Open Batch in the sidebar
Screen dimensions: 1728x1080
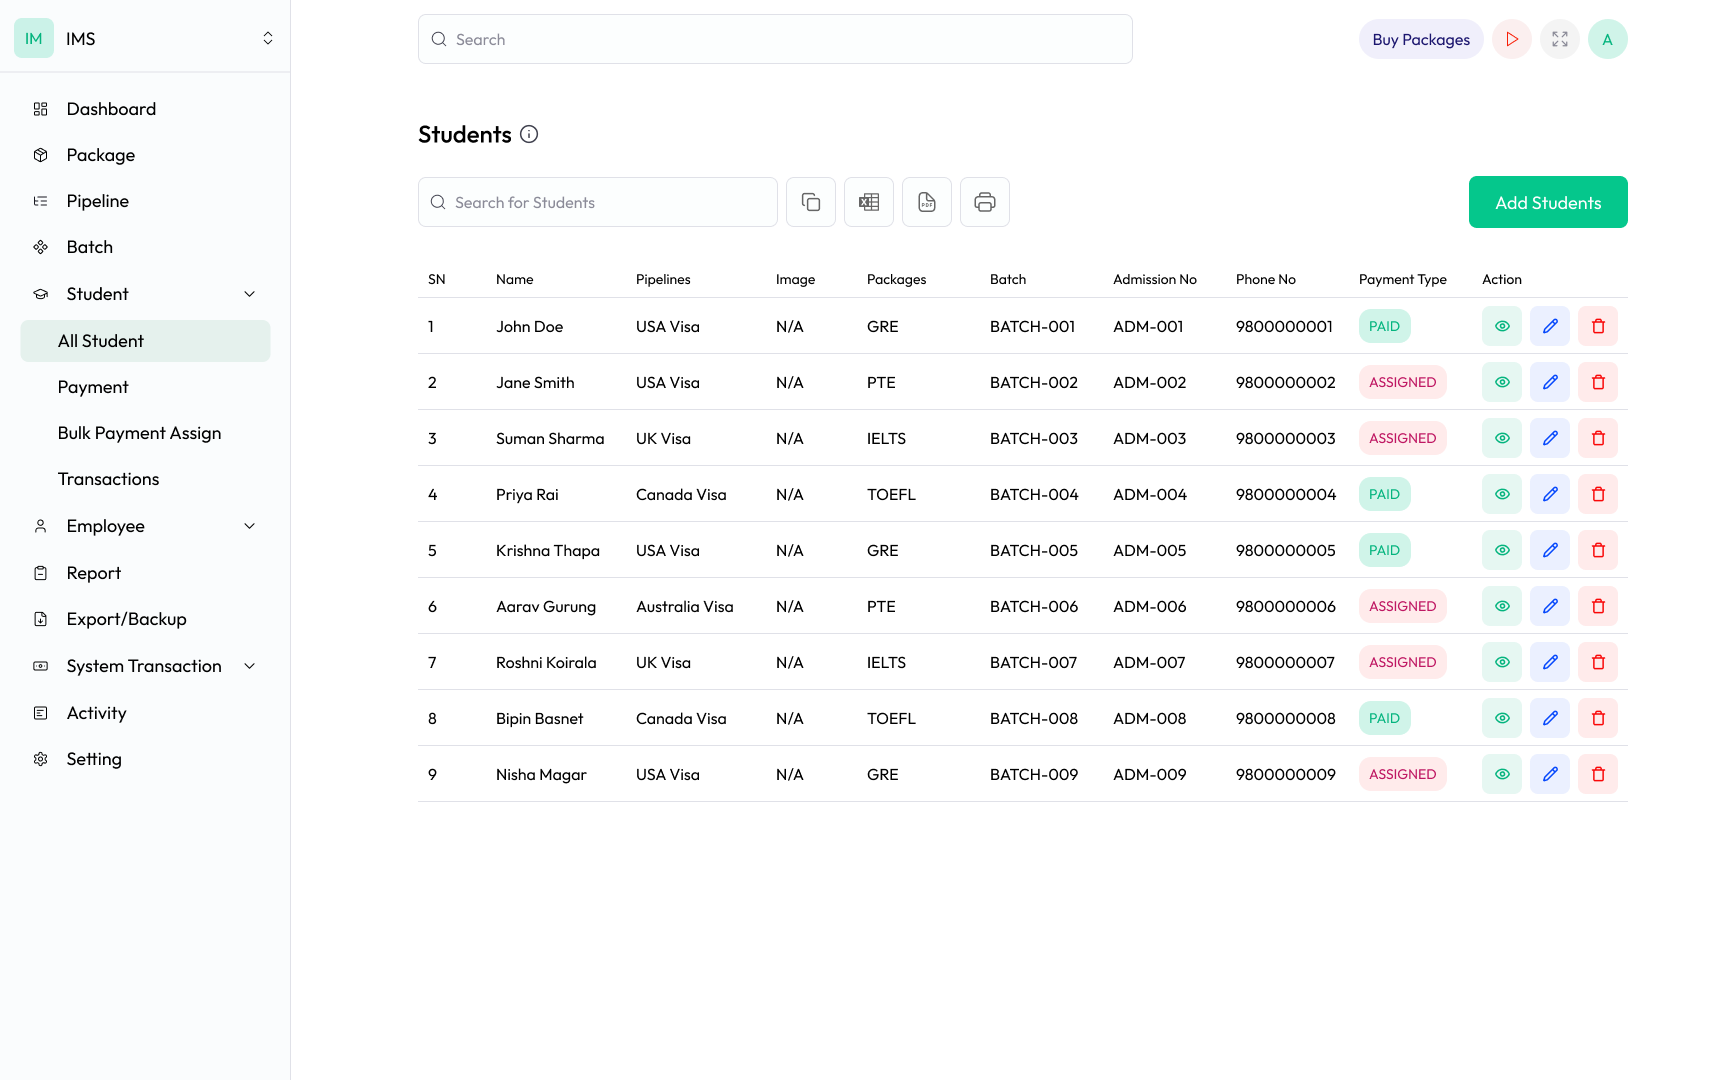[145, 247]
